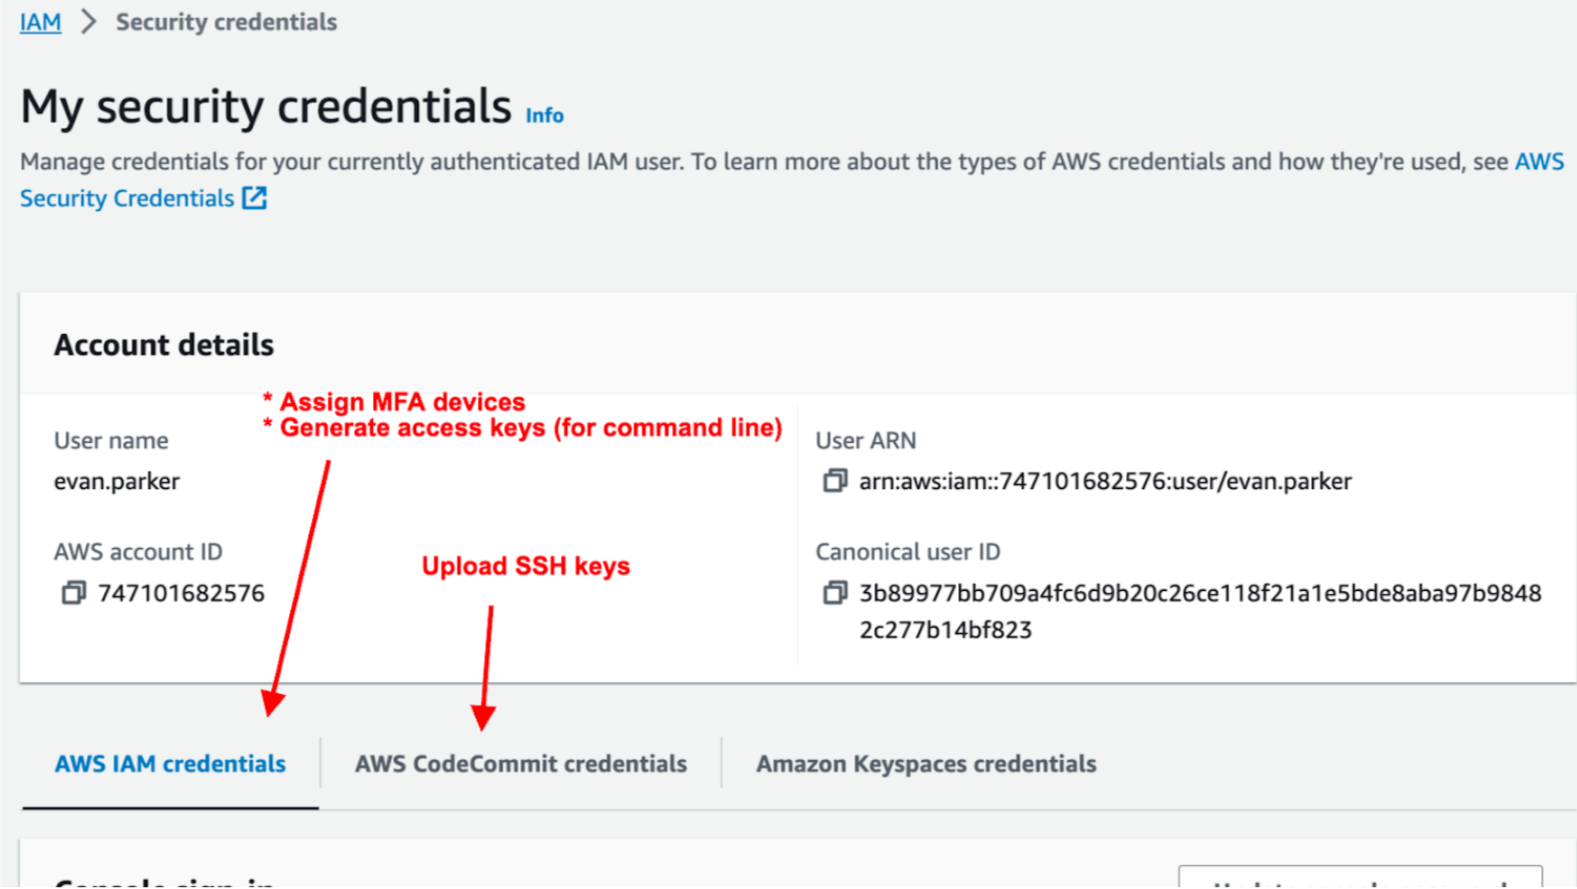Open the Amazon Keyspaces credentials tab
The image size is (1577, 889).
point(925,764)
